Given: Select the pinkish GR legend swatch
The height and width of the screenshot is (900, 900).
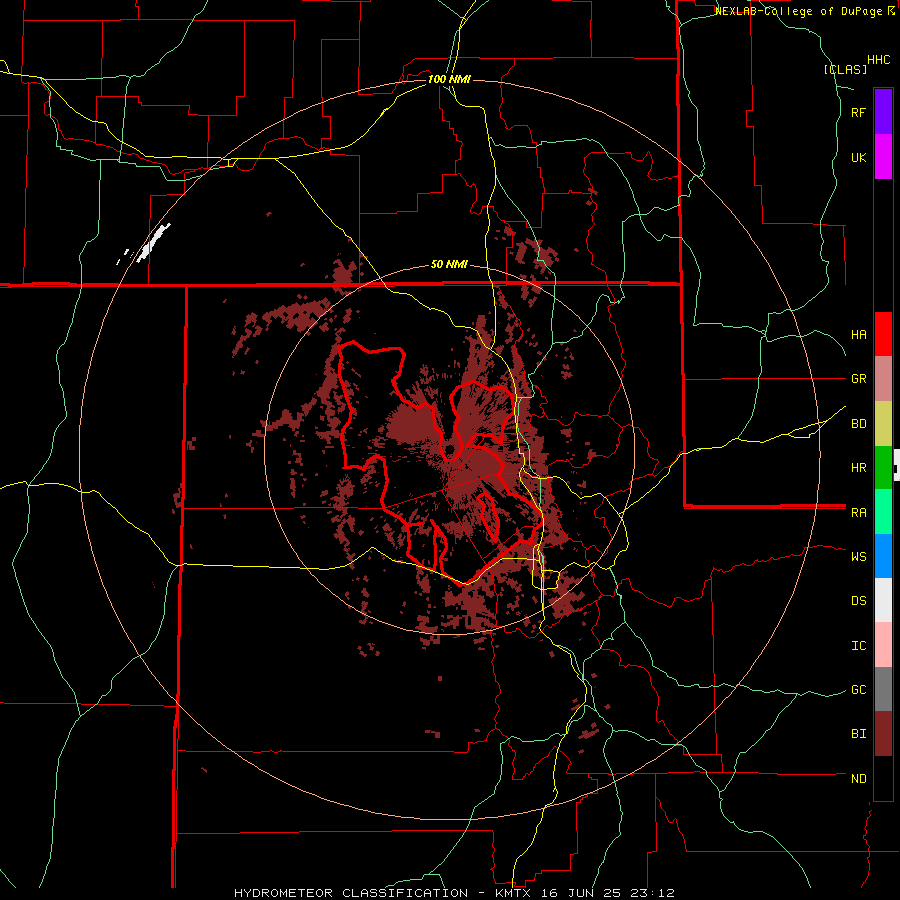Looking at the screenshot, I should (883, 379).
